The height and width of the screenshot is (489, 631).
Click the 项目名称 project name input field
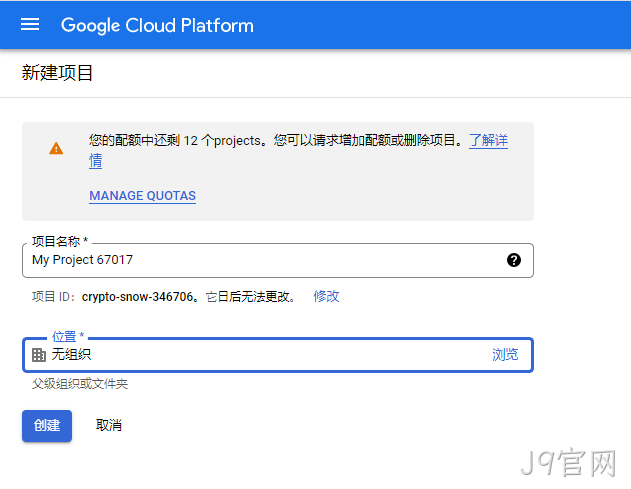tap(278, 260)
